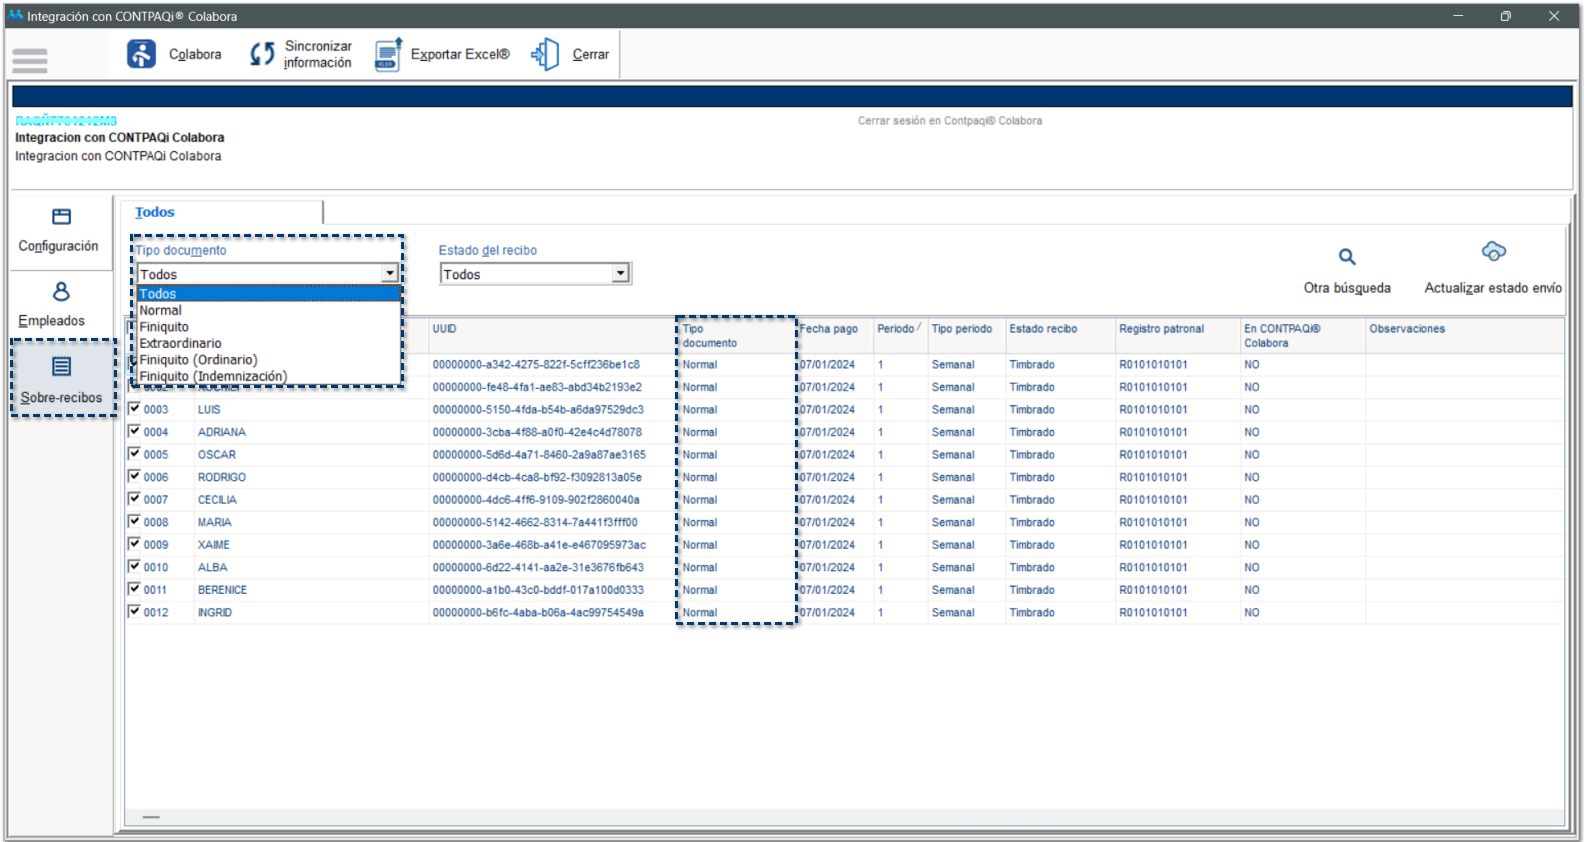
Task: Collapse the Tipo documento dropdown arrow
Action: [390, 274]
